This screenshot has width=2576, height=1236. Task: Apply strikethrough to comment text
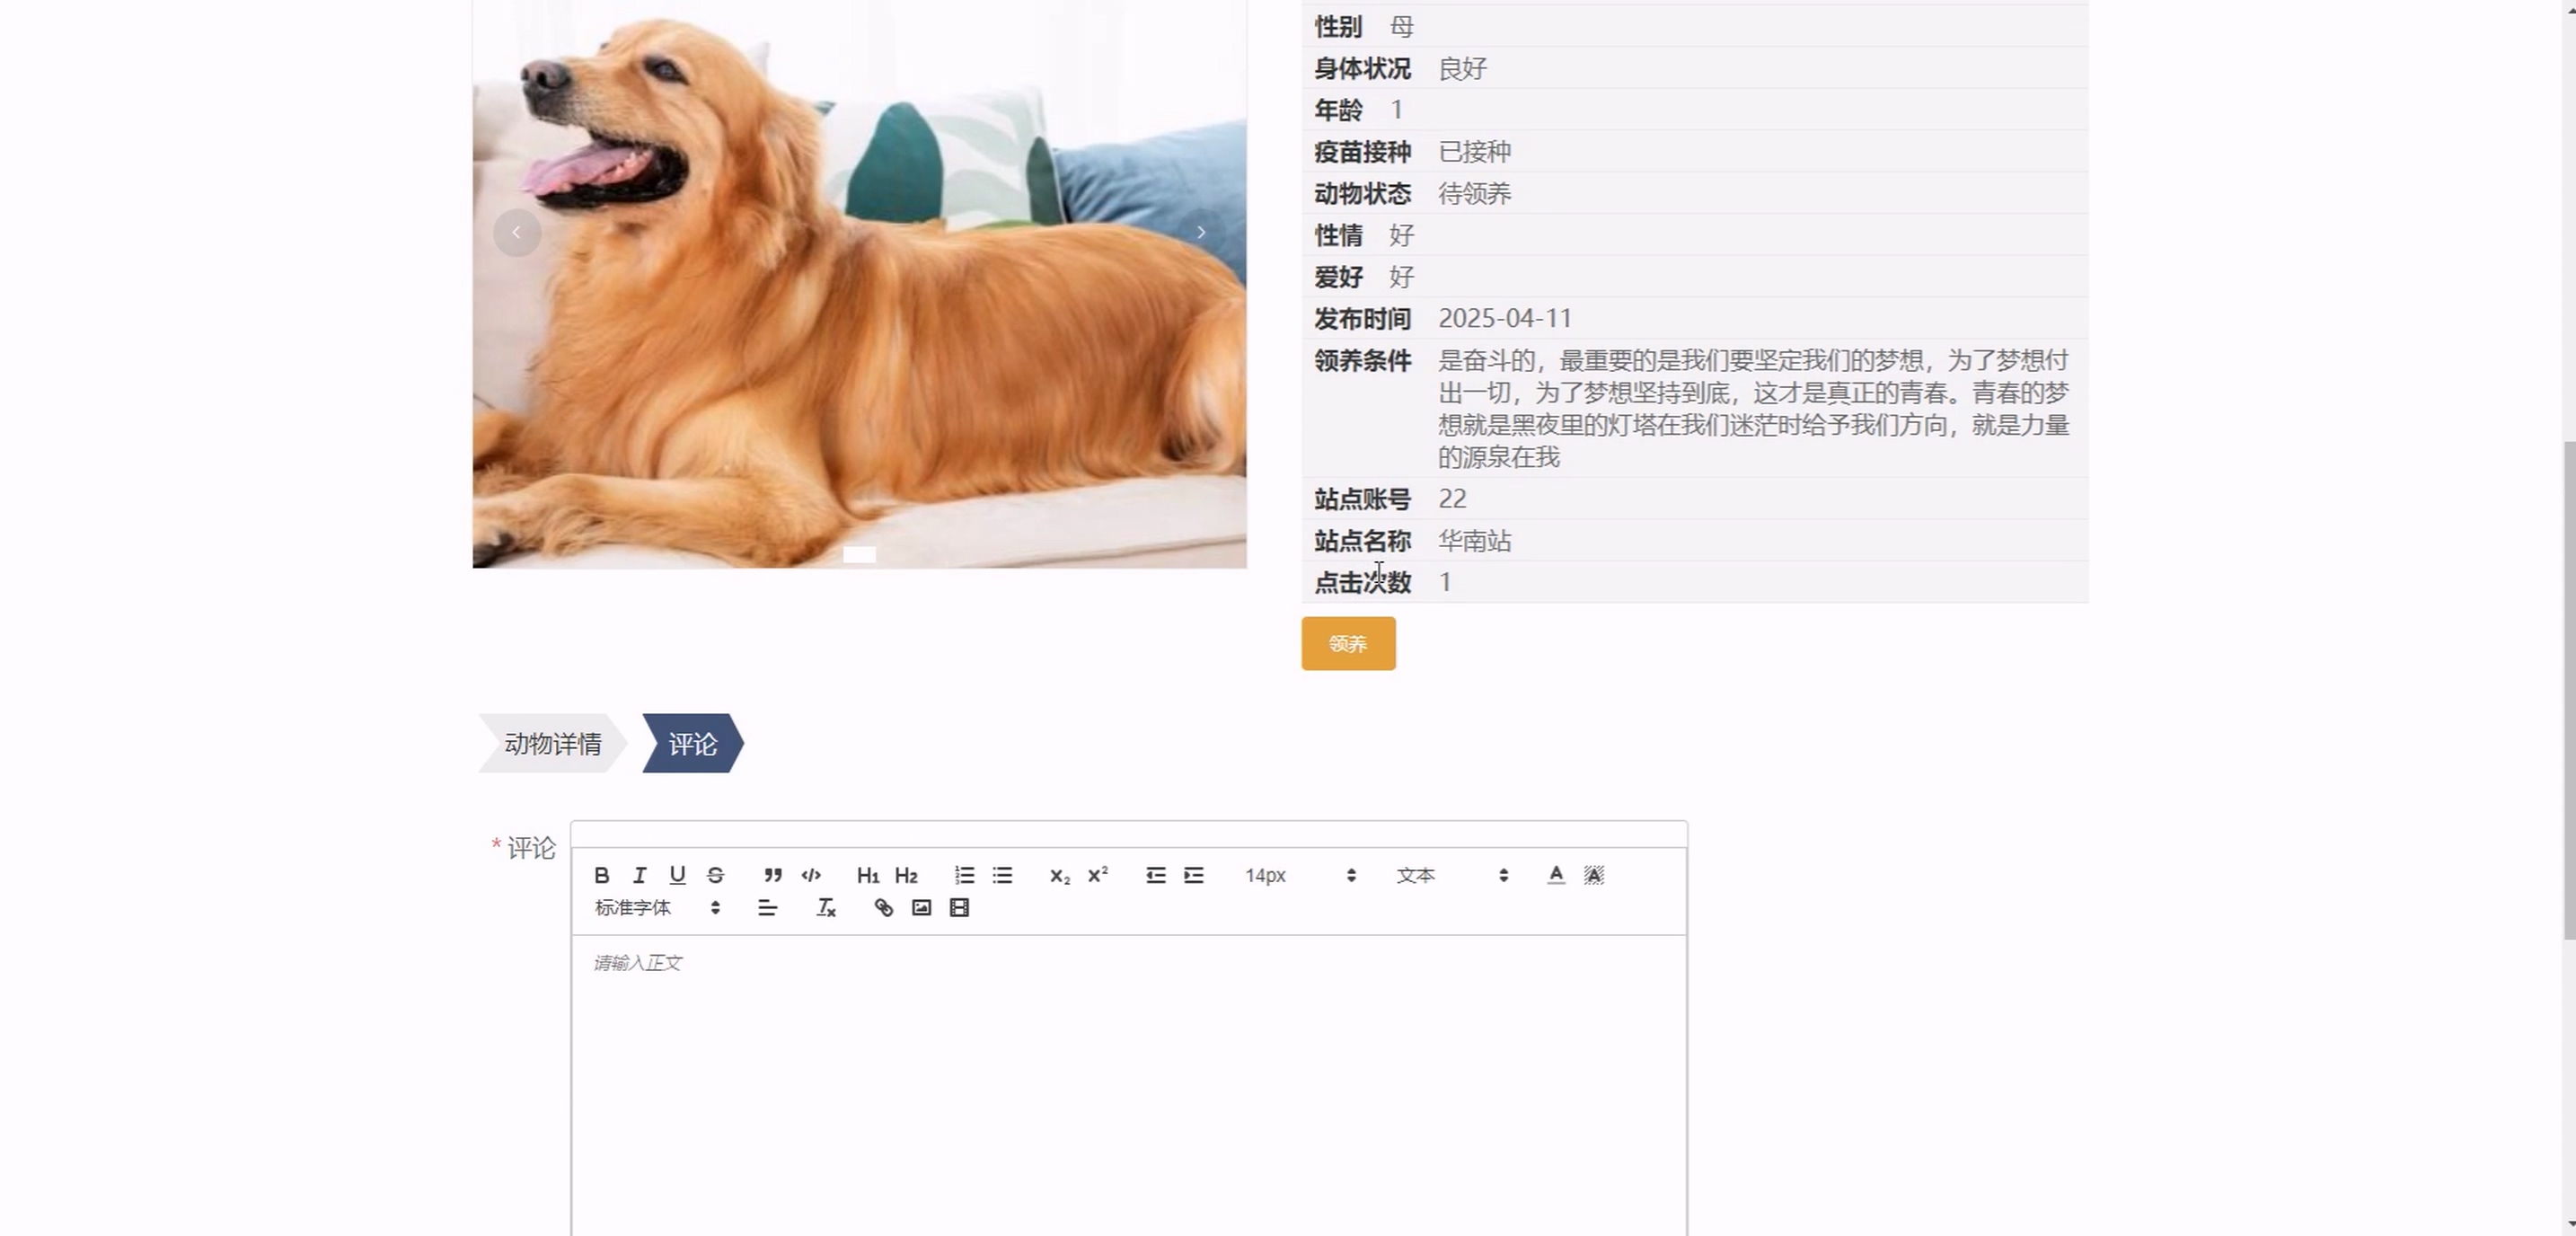coord(715,875)
